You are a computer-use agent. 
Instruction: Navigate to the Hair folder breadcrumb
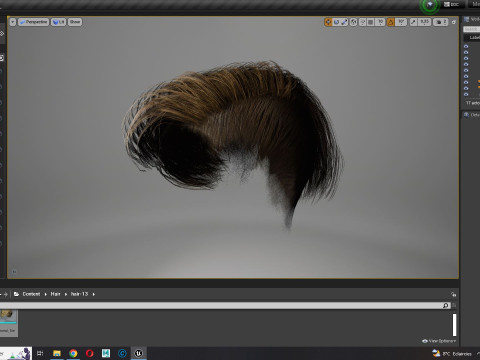point(55,294)
